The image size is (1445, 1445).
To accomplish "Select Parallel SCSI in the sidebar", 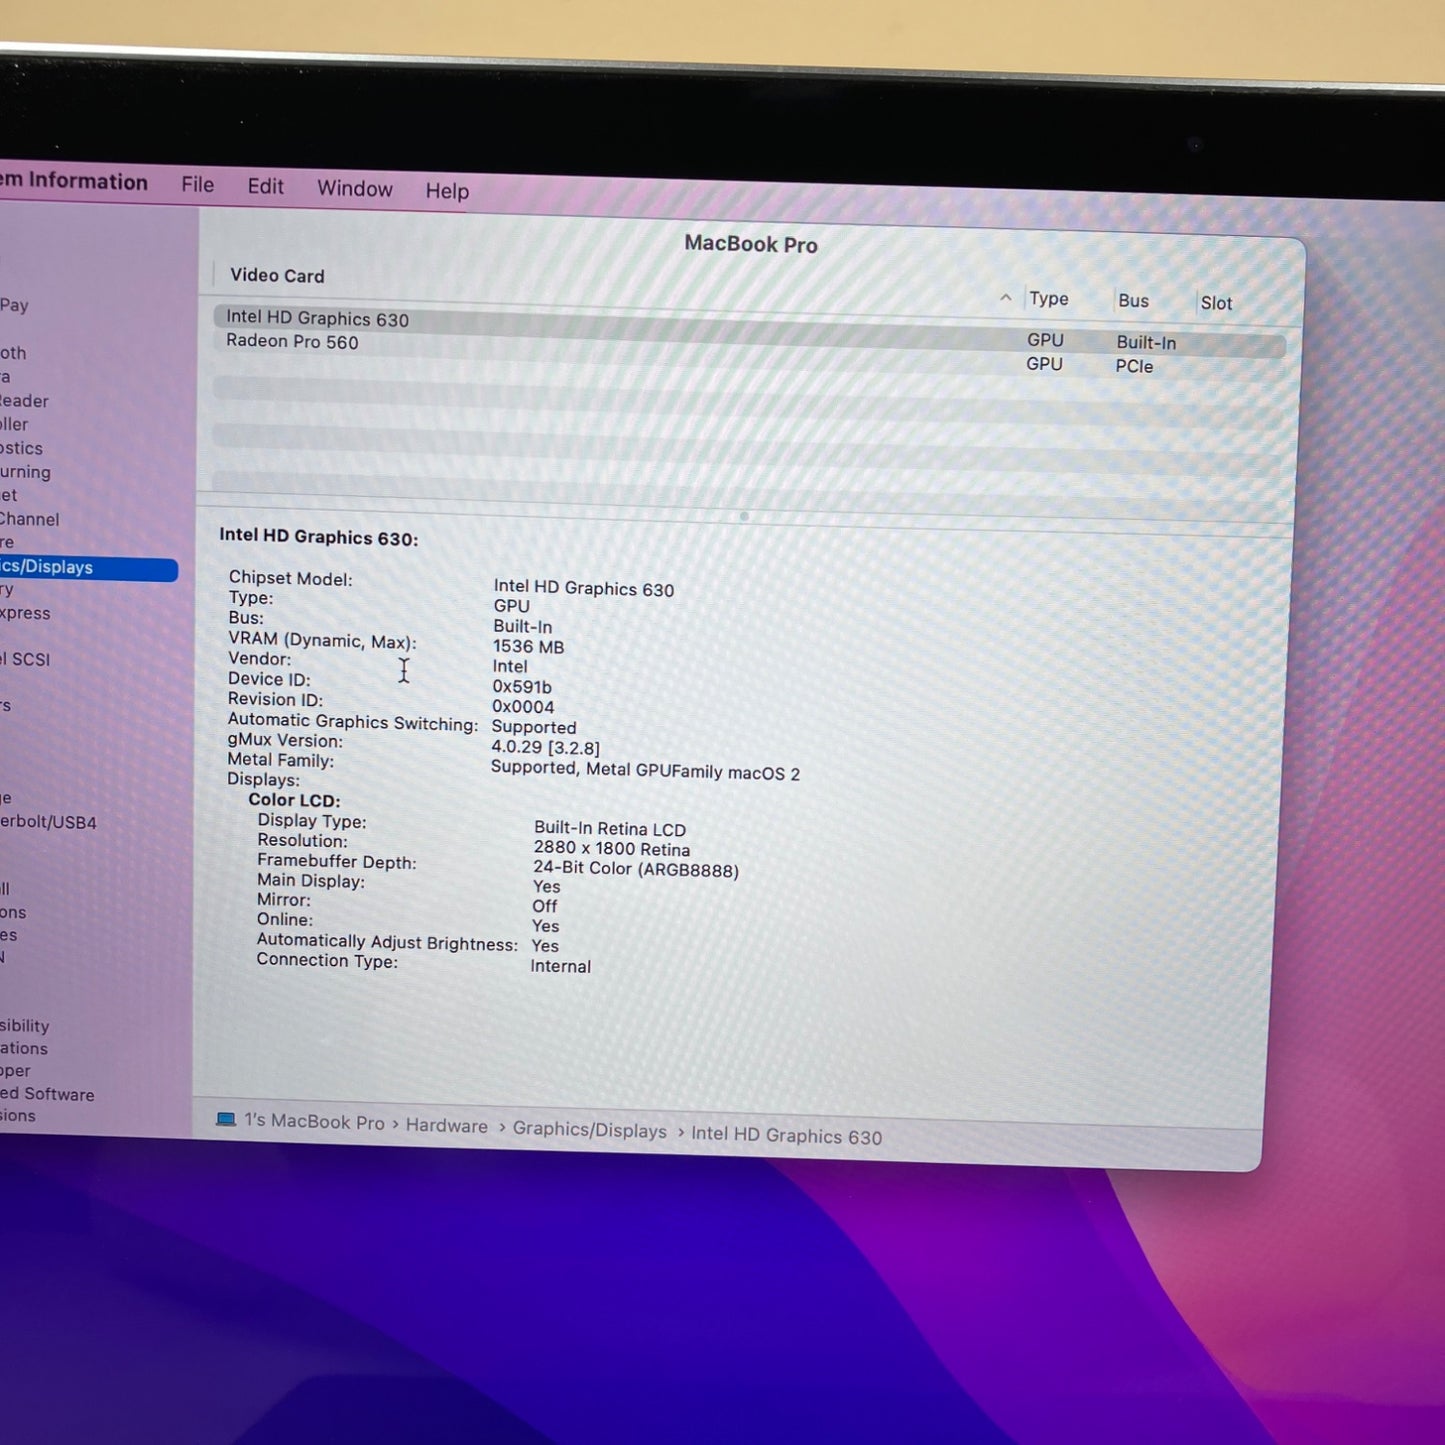I will coord(25,659).
